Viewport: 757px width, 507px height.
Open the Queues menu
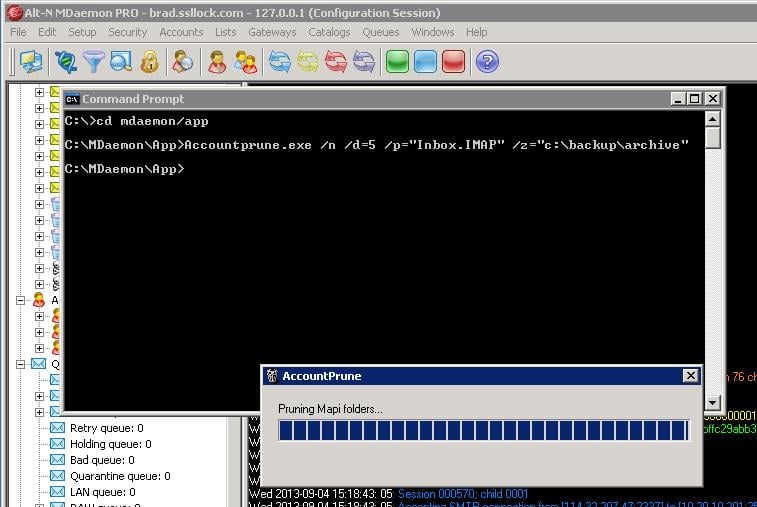[x=380, y=32]
